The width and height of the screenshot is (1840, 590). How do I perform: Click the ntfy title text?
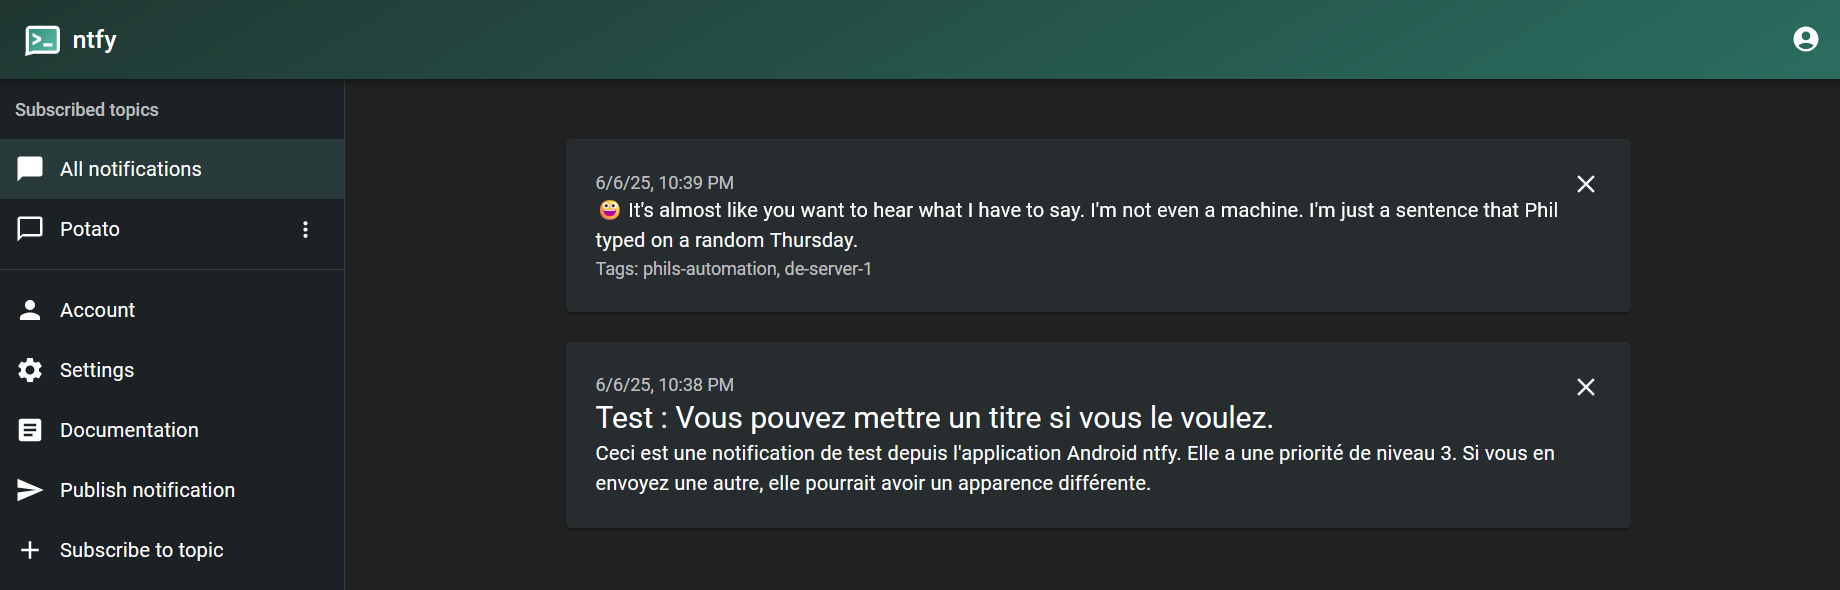(94, 40)
